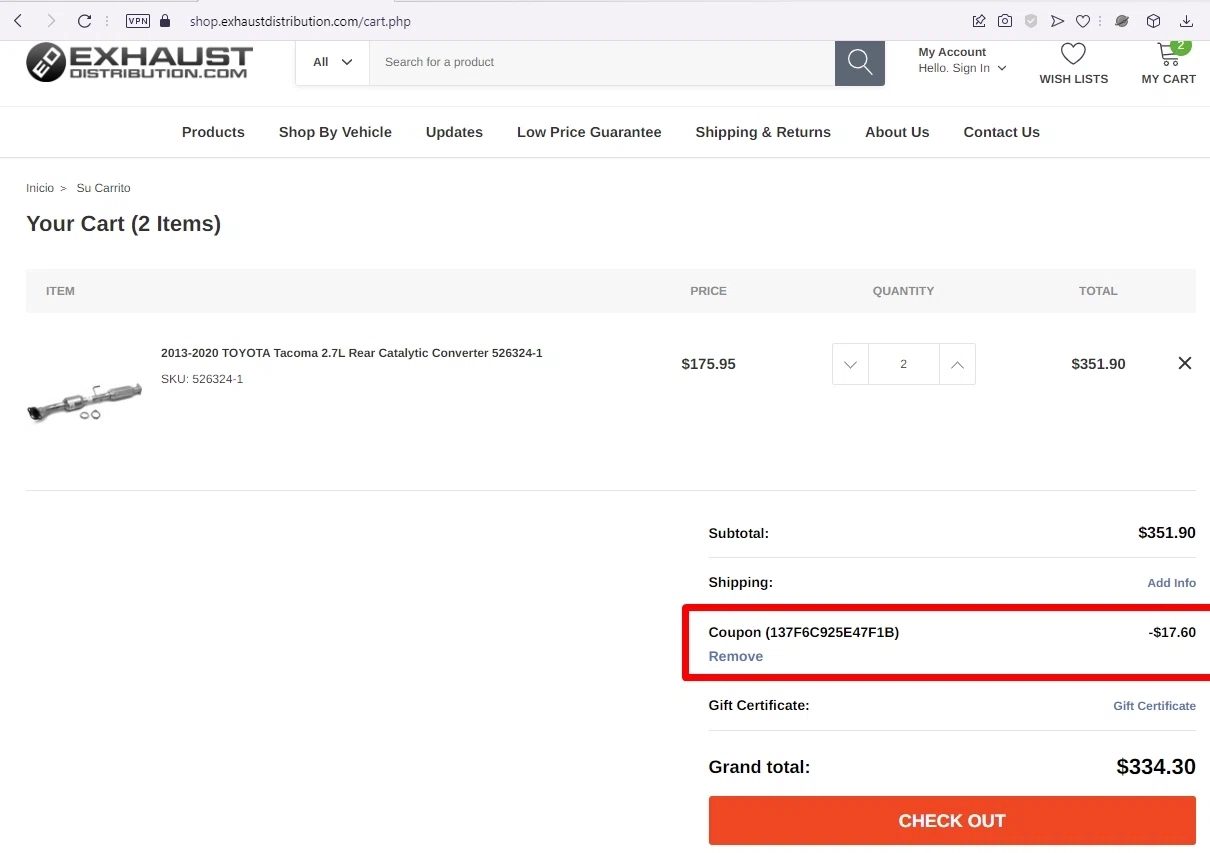The width and height of the screenshot is (1210, 853).
Task: Open the pinboard edit icon in browser toolbar
Action: [x=979, y=21]
